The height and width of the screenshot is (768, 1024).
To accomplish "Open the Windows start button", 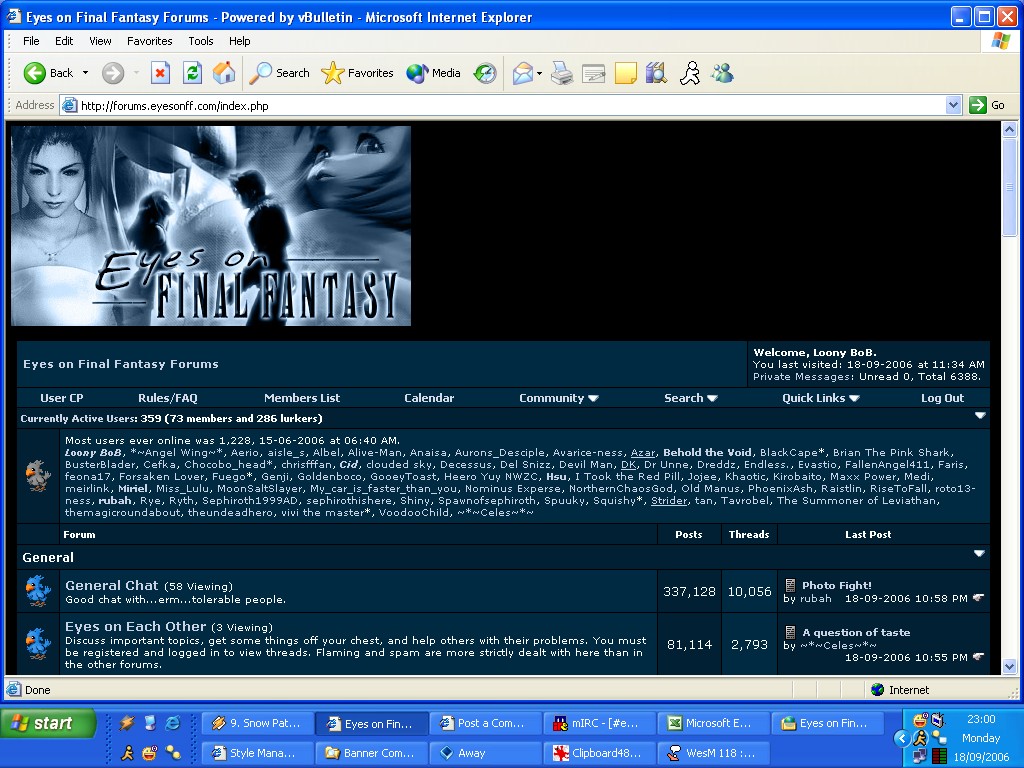I will [48, 724].
